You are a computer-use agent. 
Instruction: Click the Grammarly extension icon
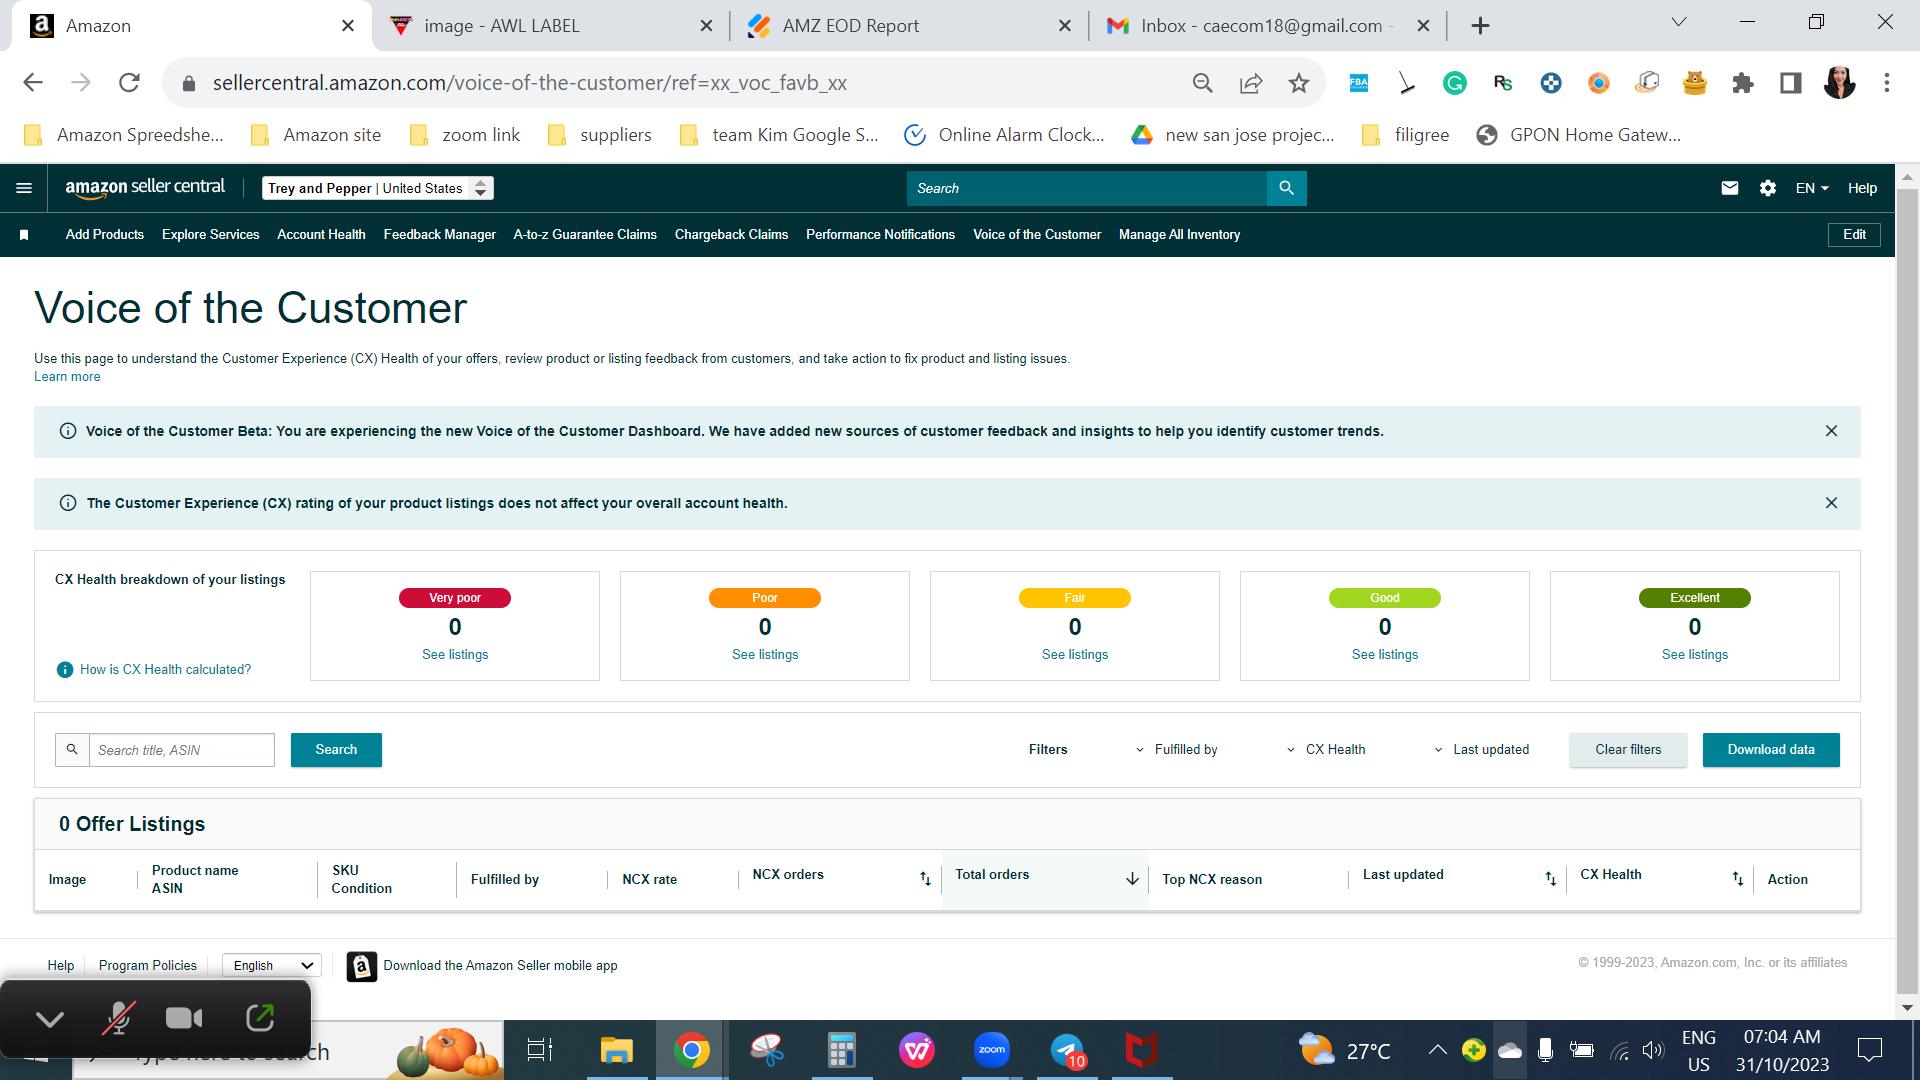tap(1455, 83)
